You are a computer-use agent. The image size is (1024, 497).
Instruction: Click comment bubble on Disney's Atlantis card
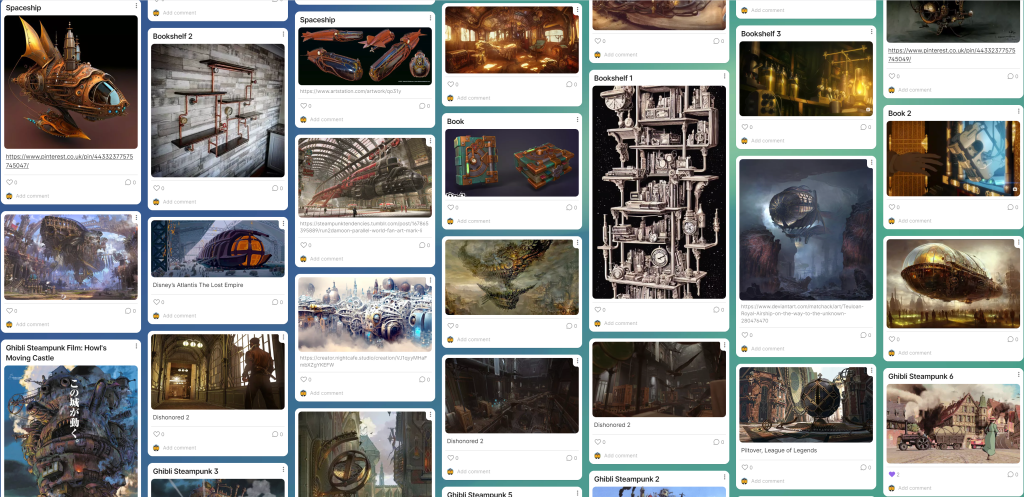coord(276,302)
